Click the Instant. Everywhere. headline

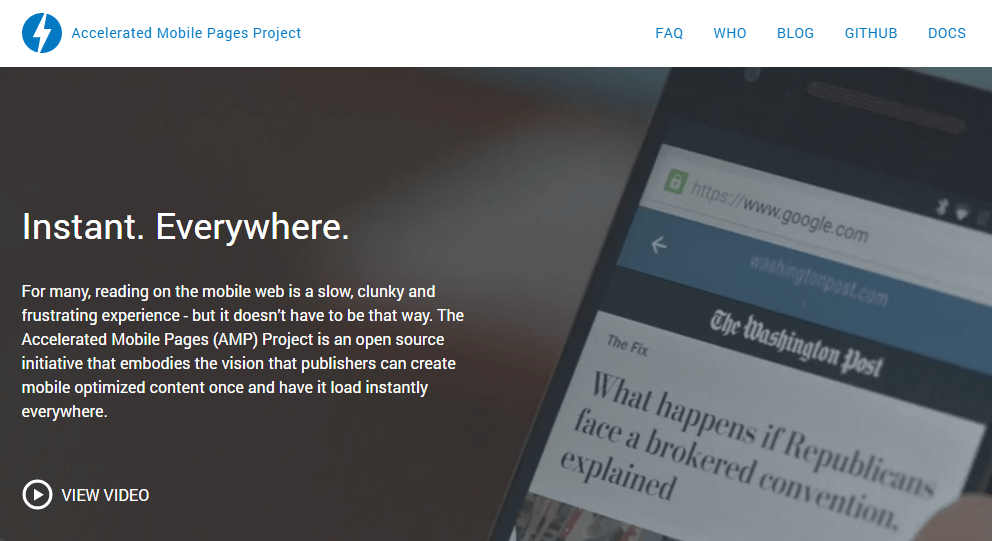point(185,227)
